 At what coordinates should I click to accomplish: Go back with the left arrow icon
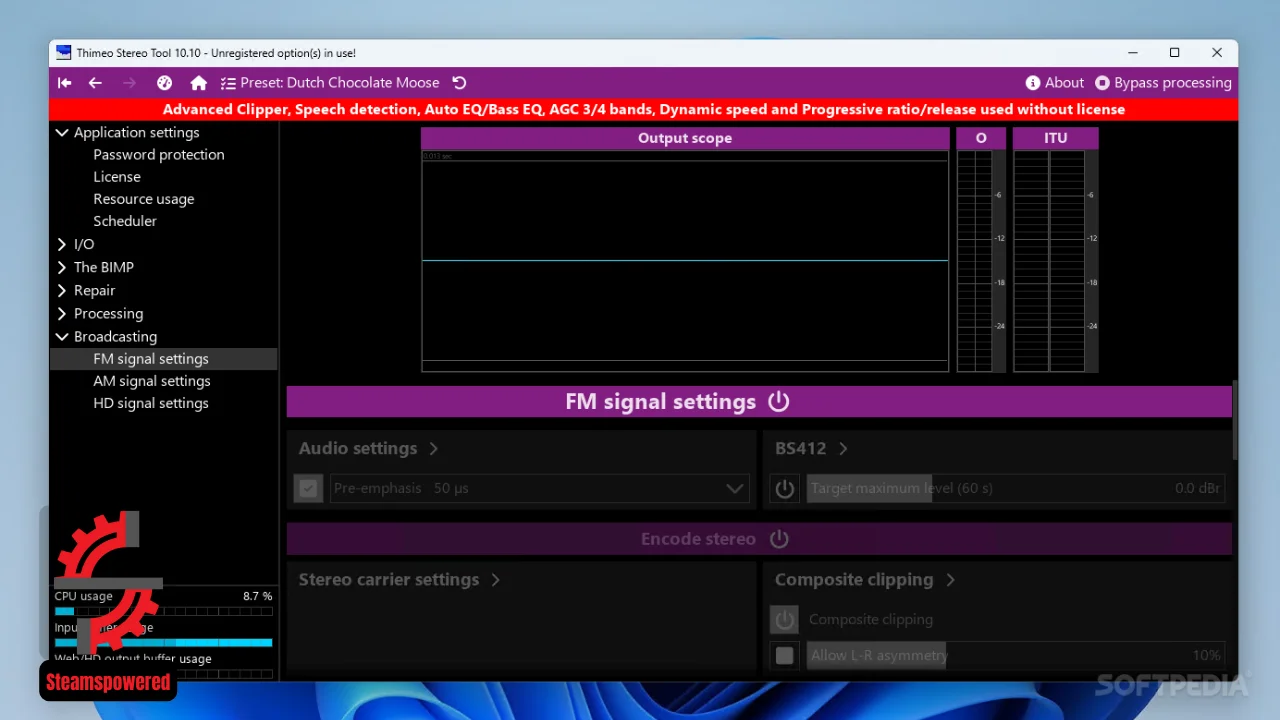pyautogui.click(x=95, y=83)
